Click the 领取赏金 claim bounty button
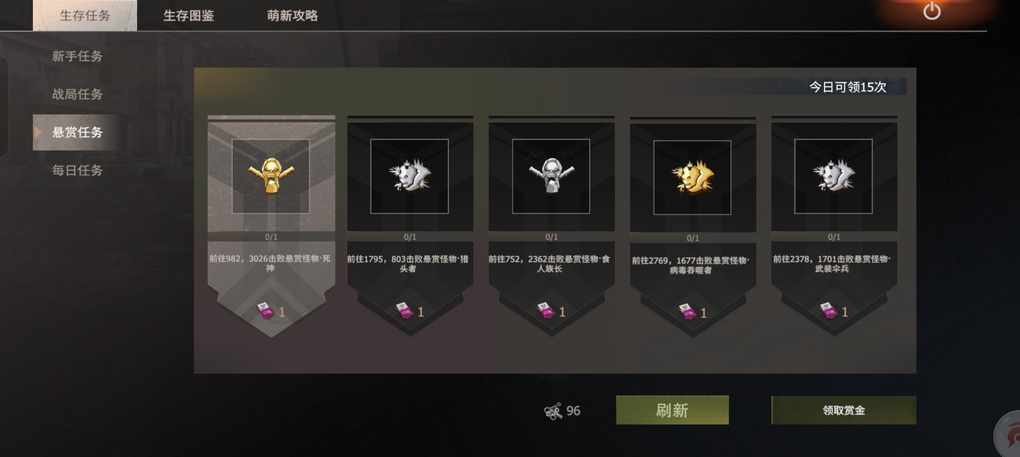Image resolution: width=1020 pixels, height=457 pixels. coord(844,410)
